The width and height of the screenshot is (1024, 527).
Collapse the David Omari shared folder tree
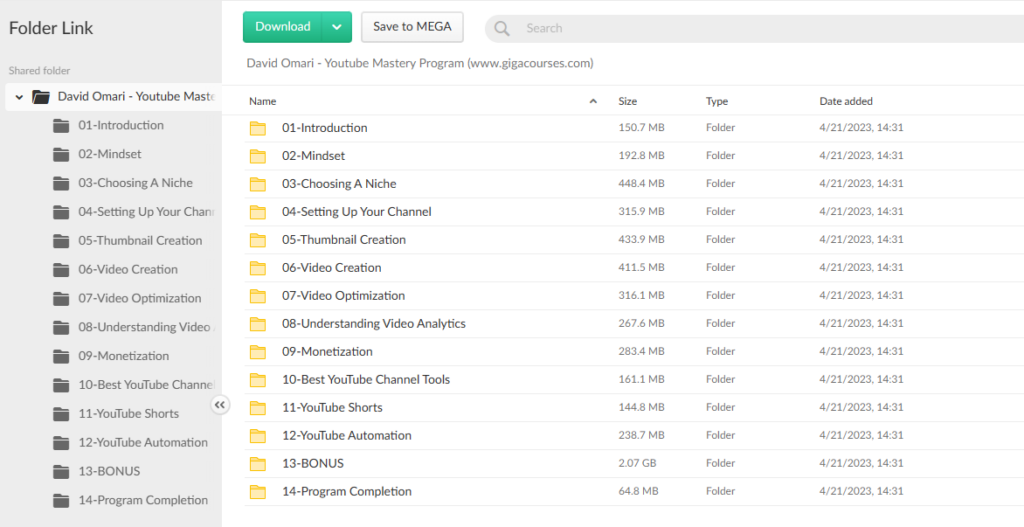(19, 97)
